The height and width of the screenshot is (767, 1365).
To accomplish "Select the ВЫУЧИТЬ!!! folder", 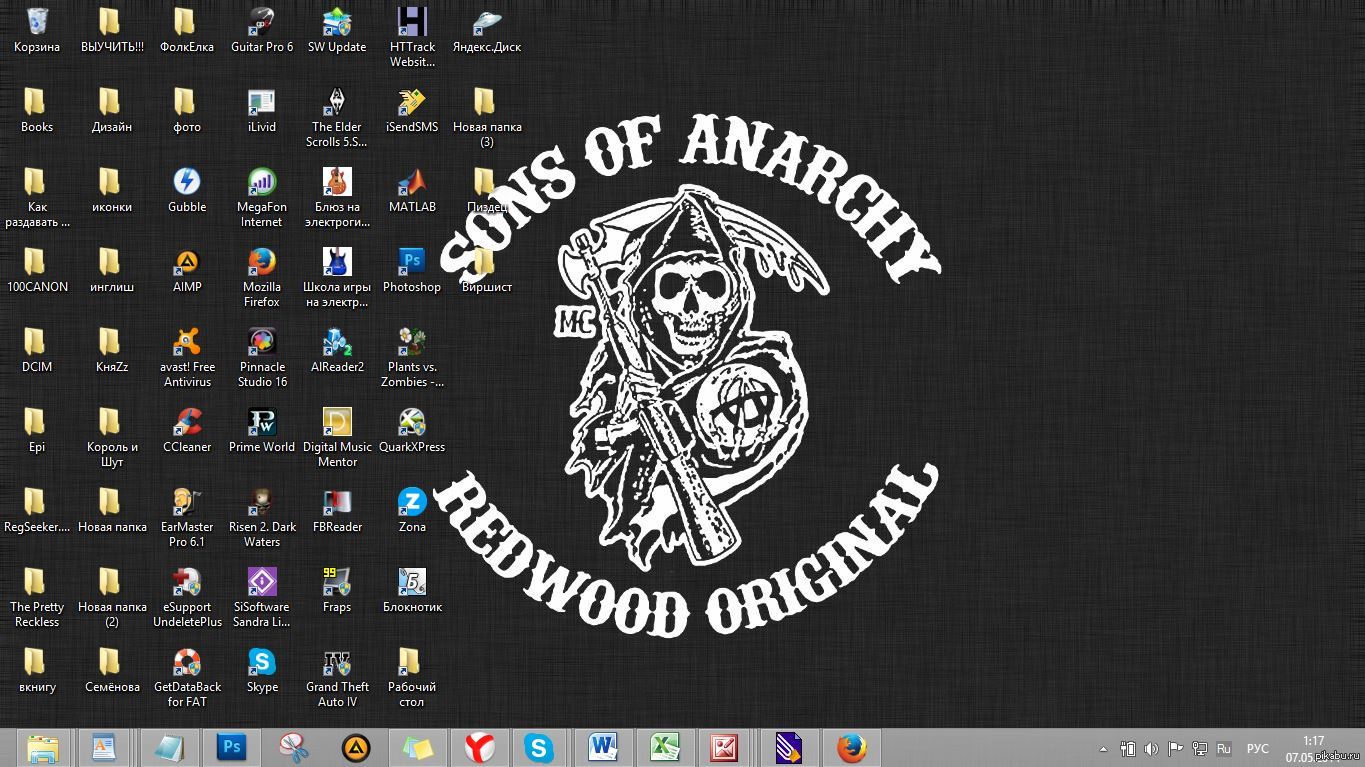I will (112, 30).
